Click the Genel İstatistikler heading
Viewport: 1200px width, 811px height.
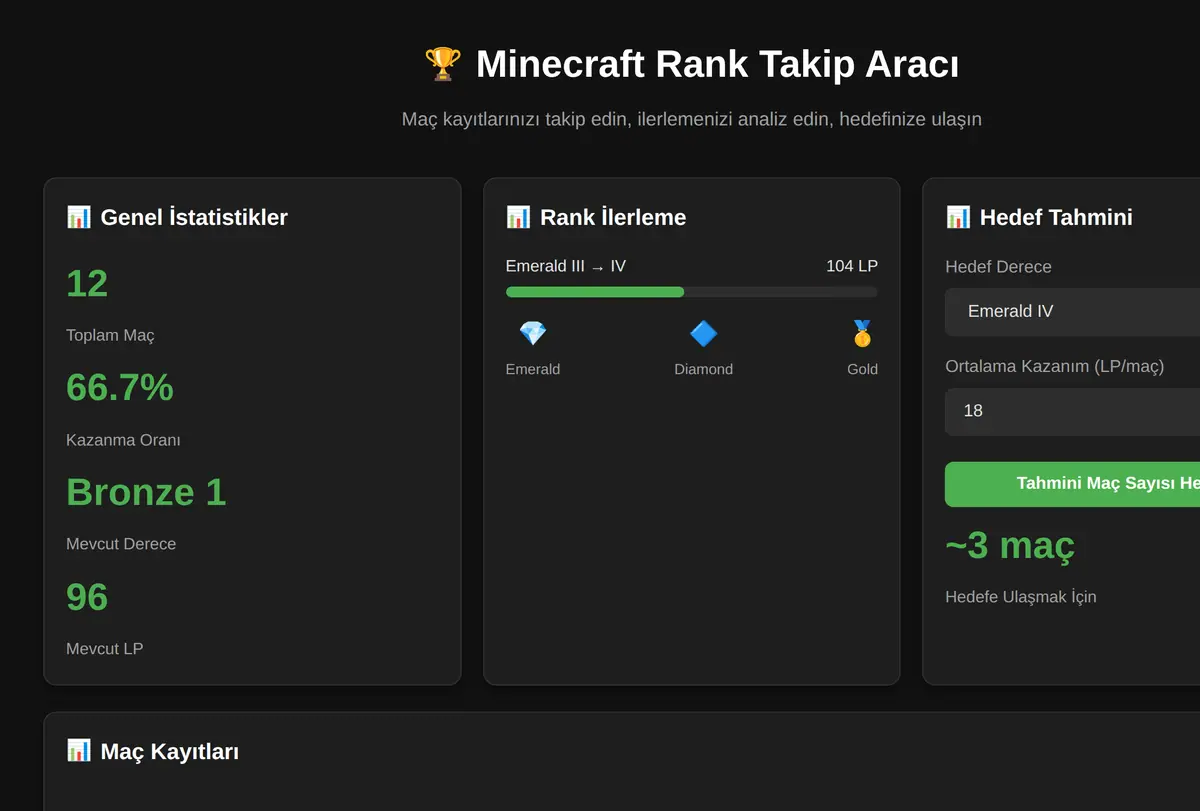click(194, 217)
